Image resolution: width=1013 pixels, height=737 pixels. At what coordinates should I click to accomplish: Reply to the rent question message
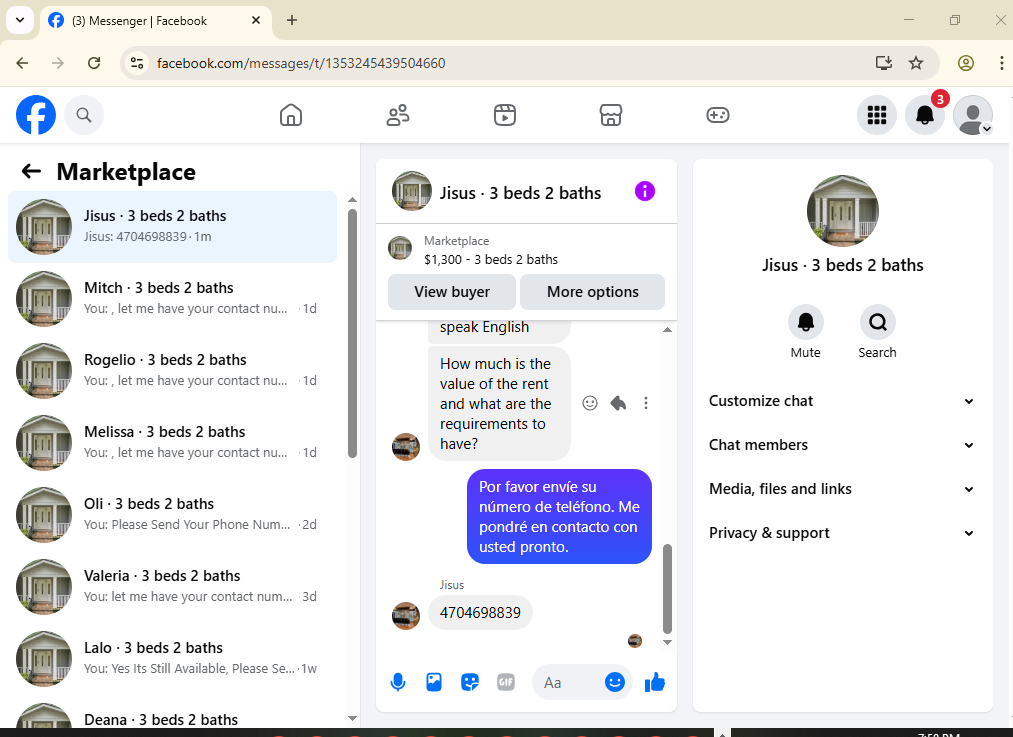(618, 403)
